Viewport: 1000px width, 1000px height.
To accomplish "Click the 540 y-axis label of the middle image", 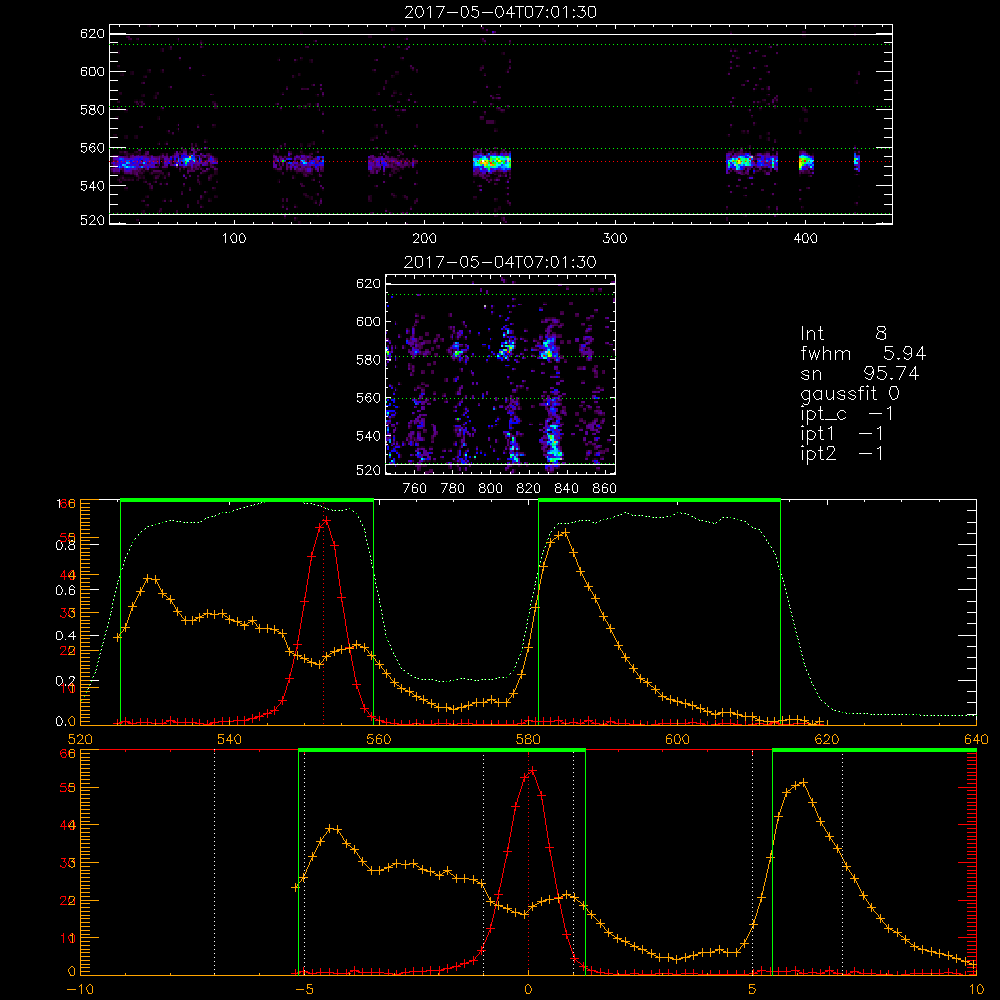I will 368,436.
